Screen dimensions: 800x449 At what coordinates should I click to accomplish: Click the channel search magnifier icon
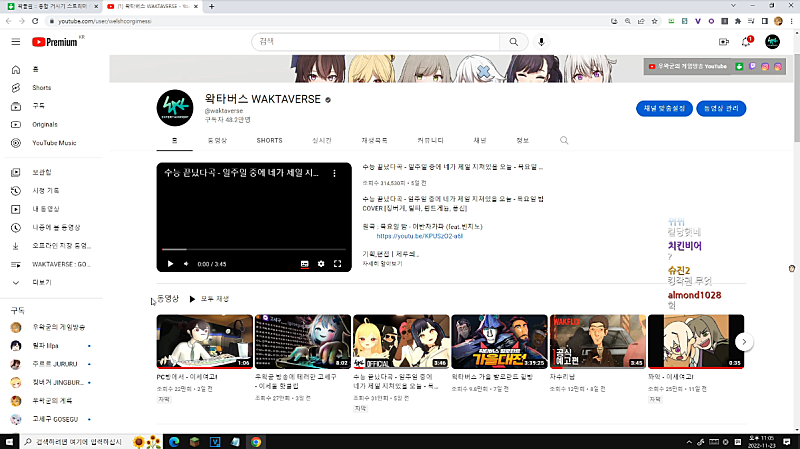[x=564, y=140]
